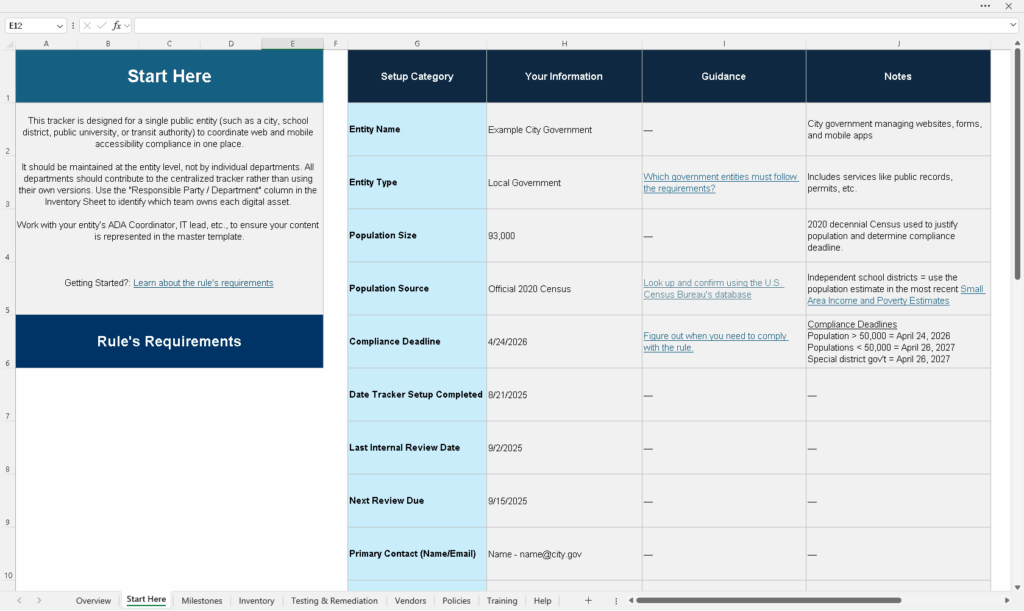The image size is (1024, 611).
Task: Open the ellipsis options menu at top right
Action: [x=984, y=8]
